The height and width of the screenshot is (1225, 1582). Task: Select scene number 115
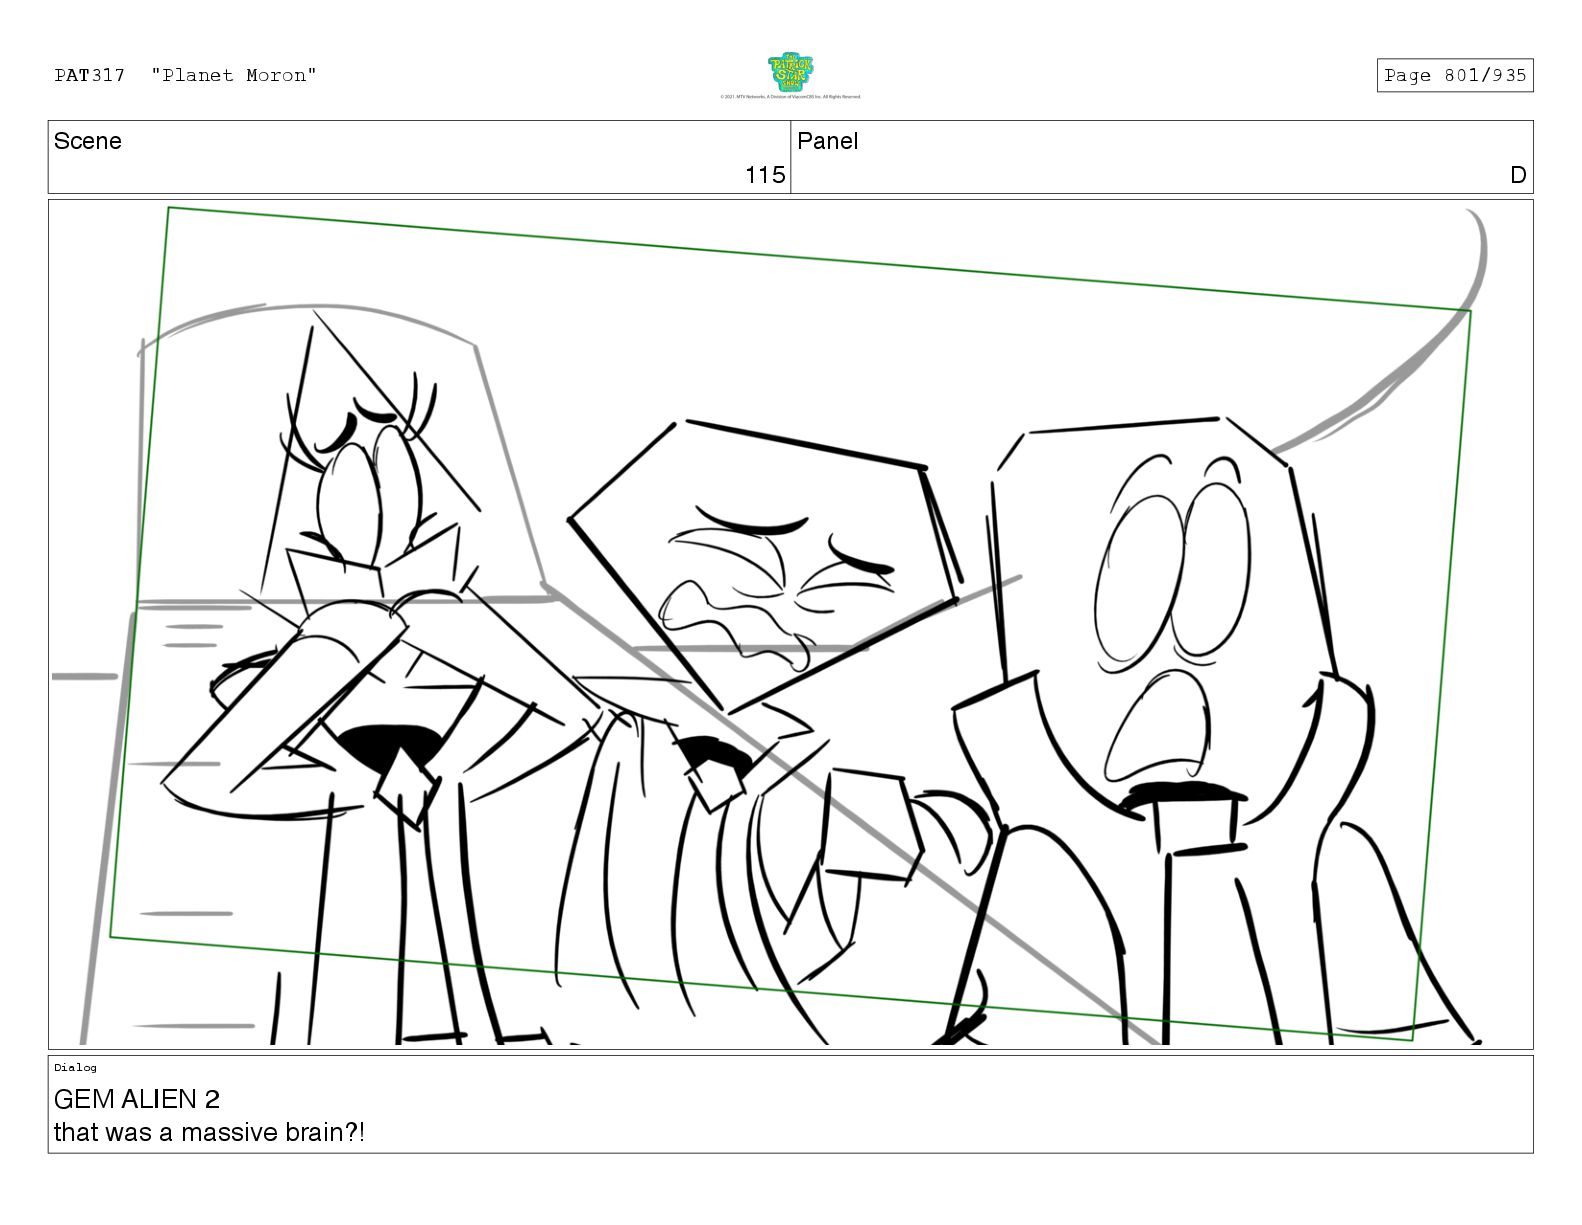point(765,175)
